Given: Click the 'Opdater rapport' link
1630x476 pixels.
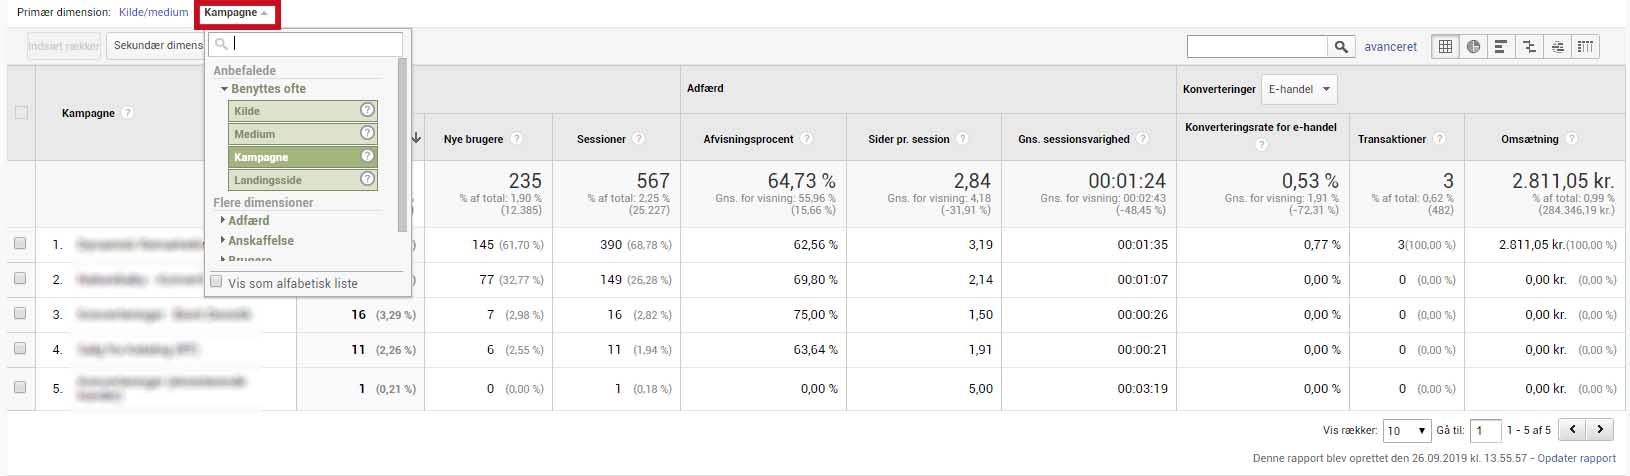Looking at the screenshot, I should 1576,458.
